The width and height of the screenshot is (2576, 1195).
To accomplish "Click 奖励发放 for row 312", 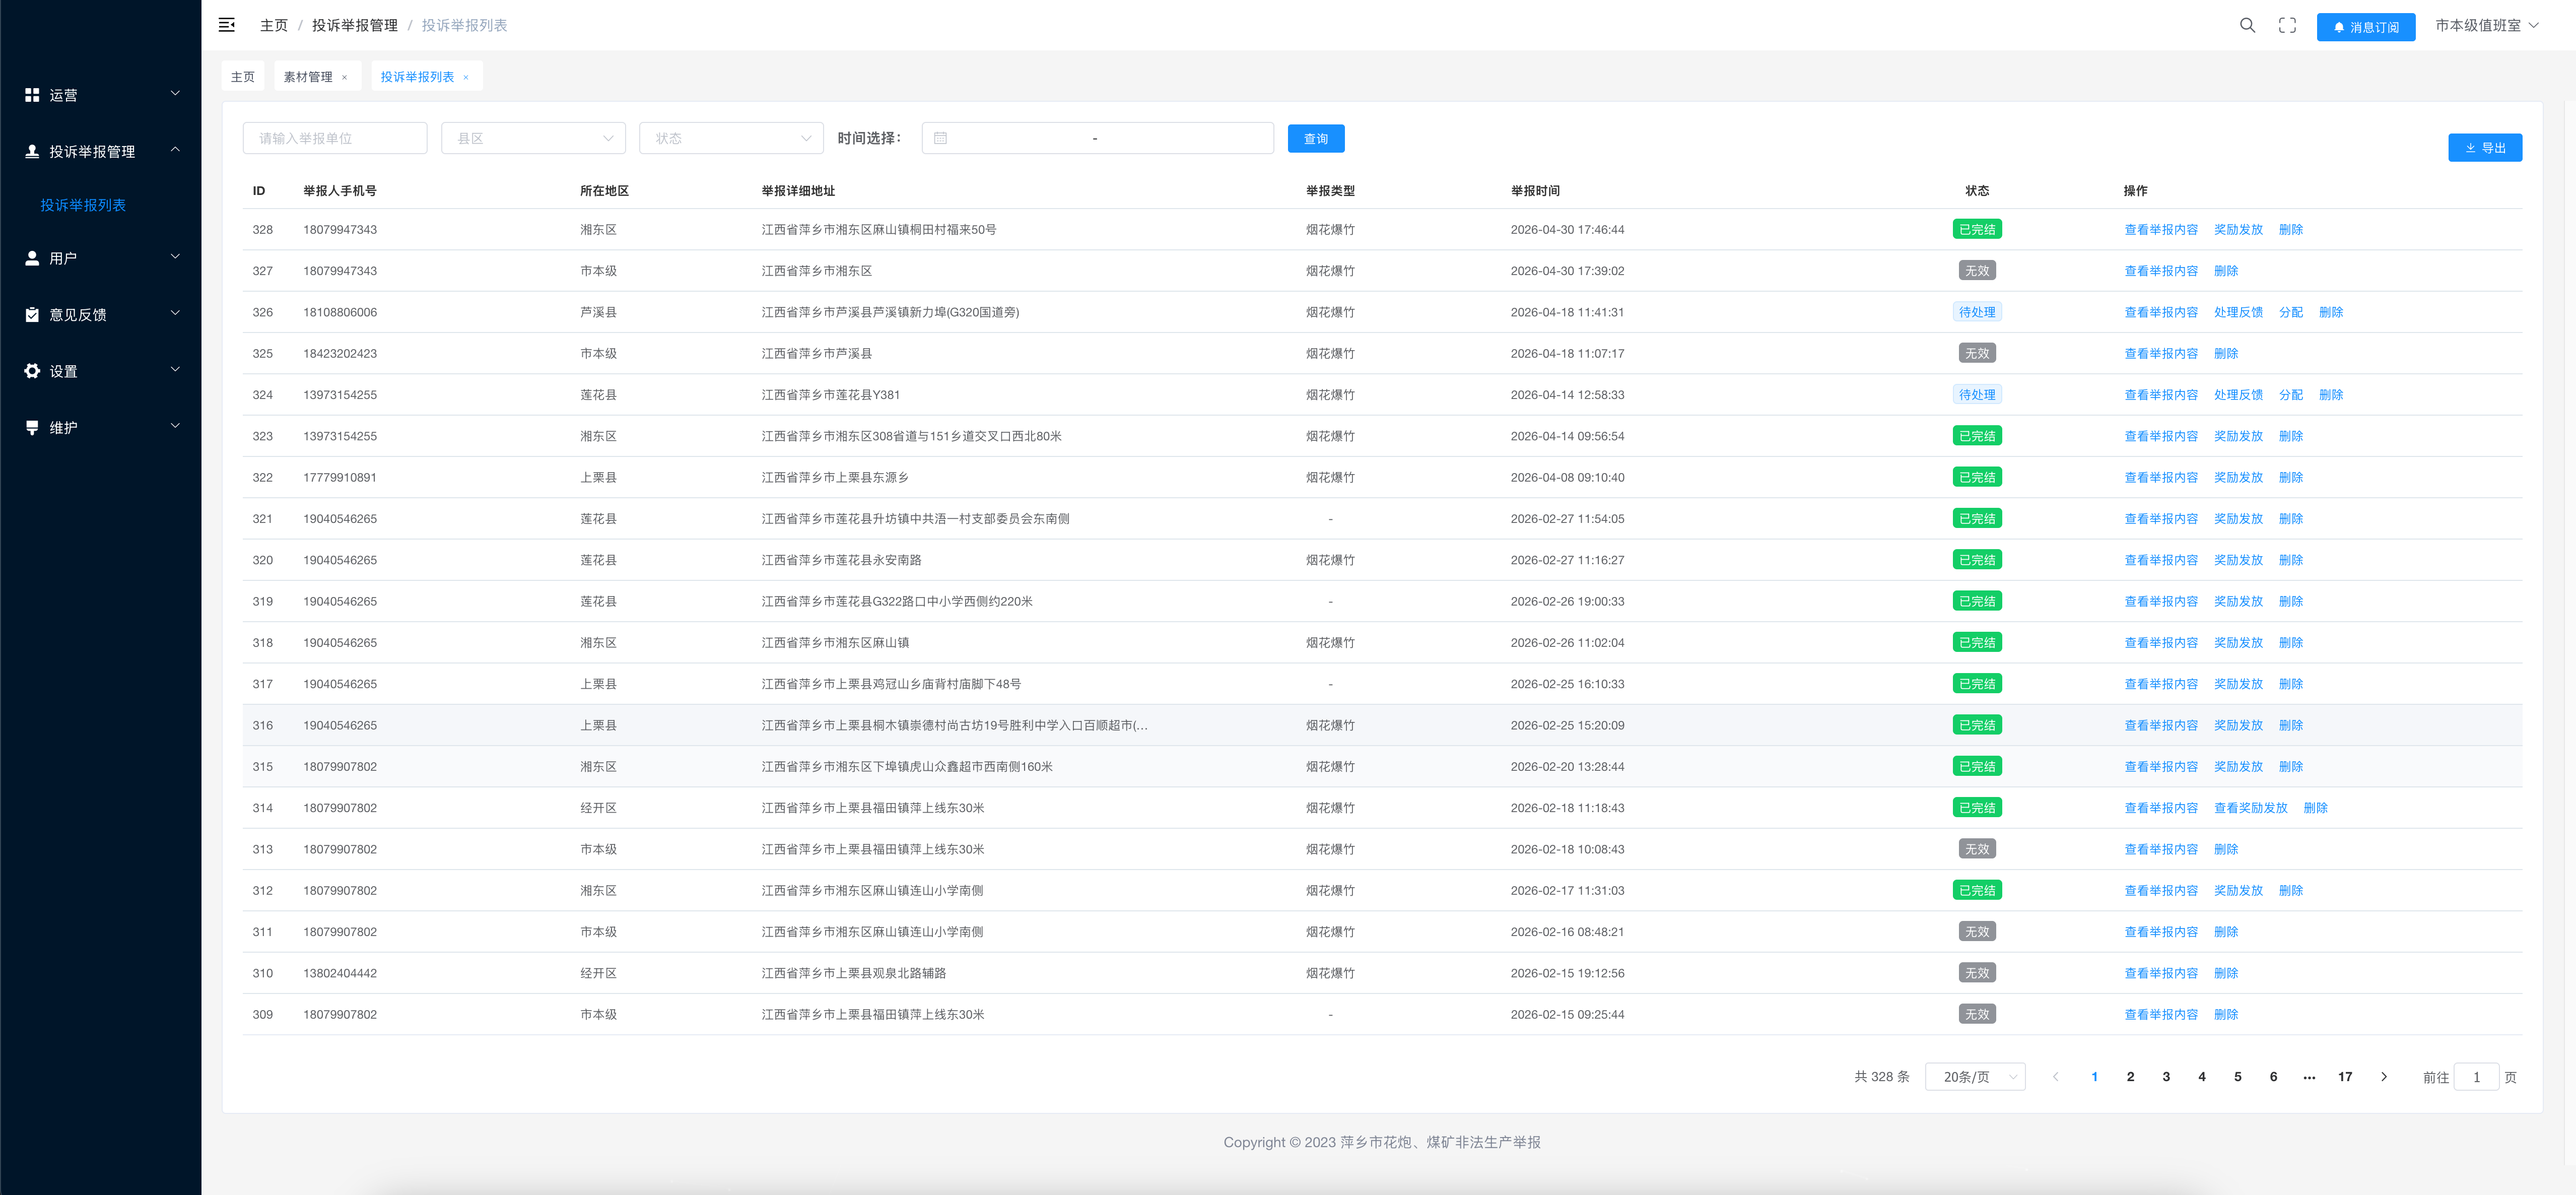I will (2238, 890).
